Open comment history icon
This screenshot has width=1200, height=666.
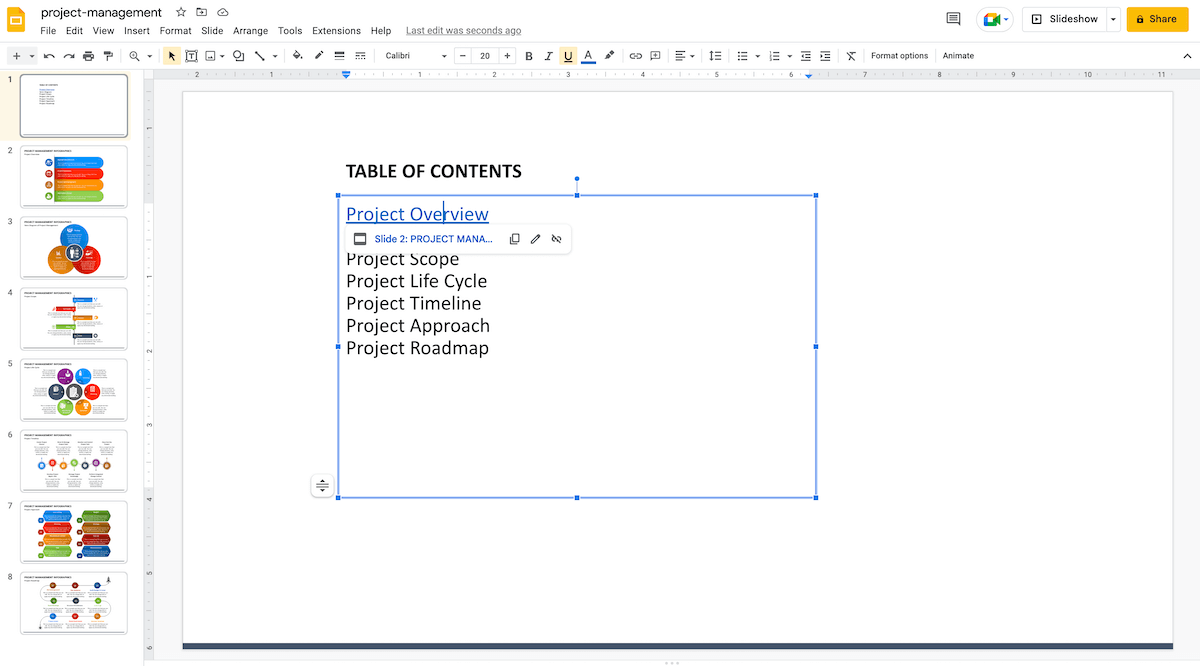point(953,19)
